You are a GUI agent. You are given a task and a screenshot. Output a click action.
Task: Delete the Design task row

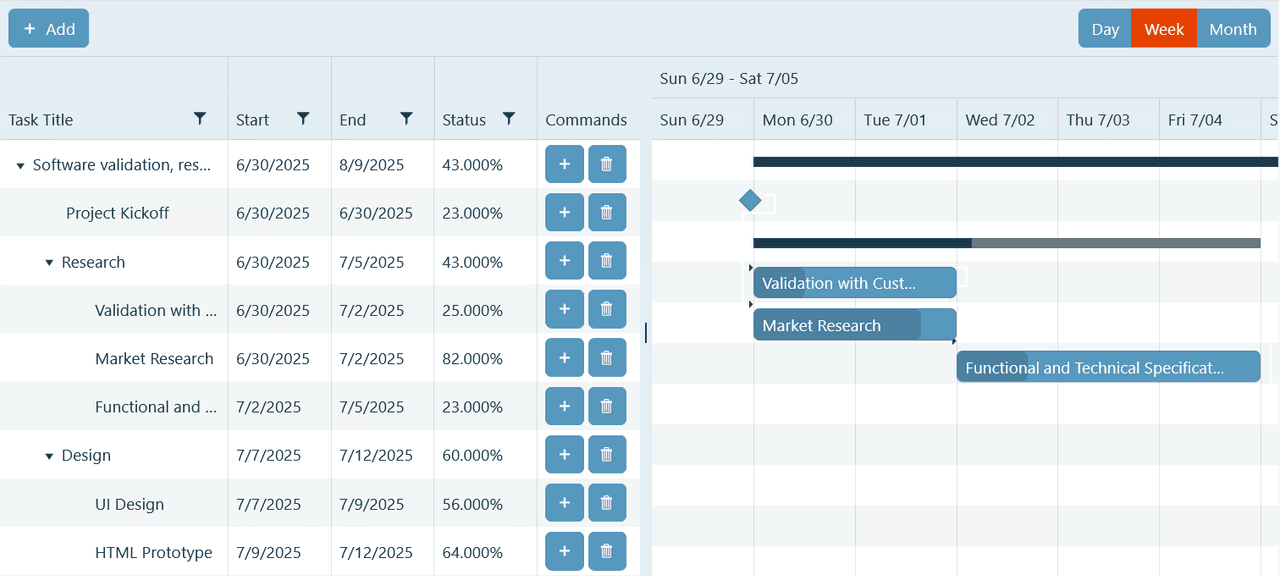607,455
